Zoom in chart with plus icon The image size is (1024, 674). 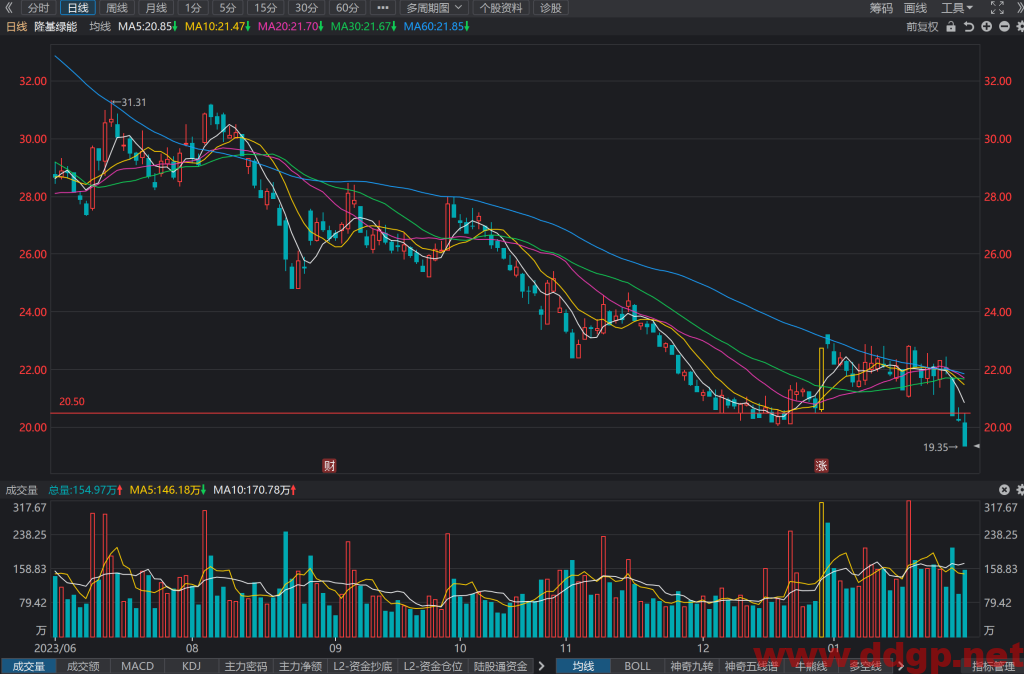click(x=986, y=27)
